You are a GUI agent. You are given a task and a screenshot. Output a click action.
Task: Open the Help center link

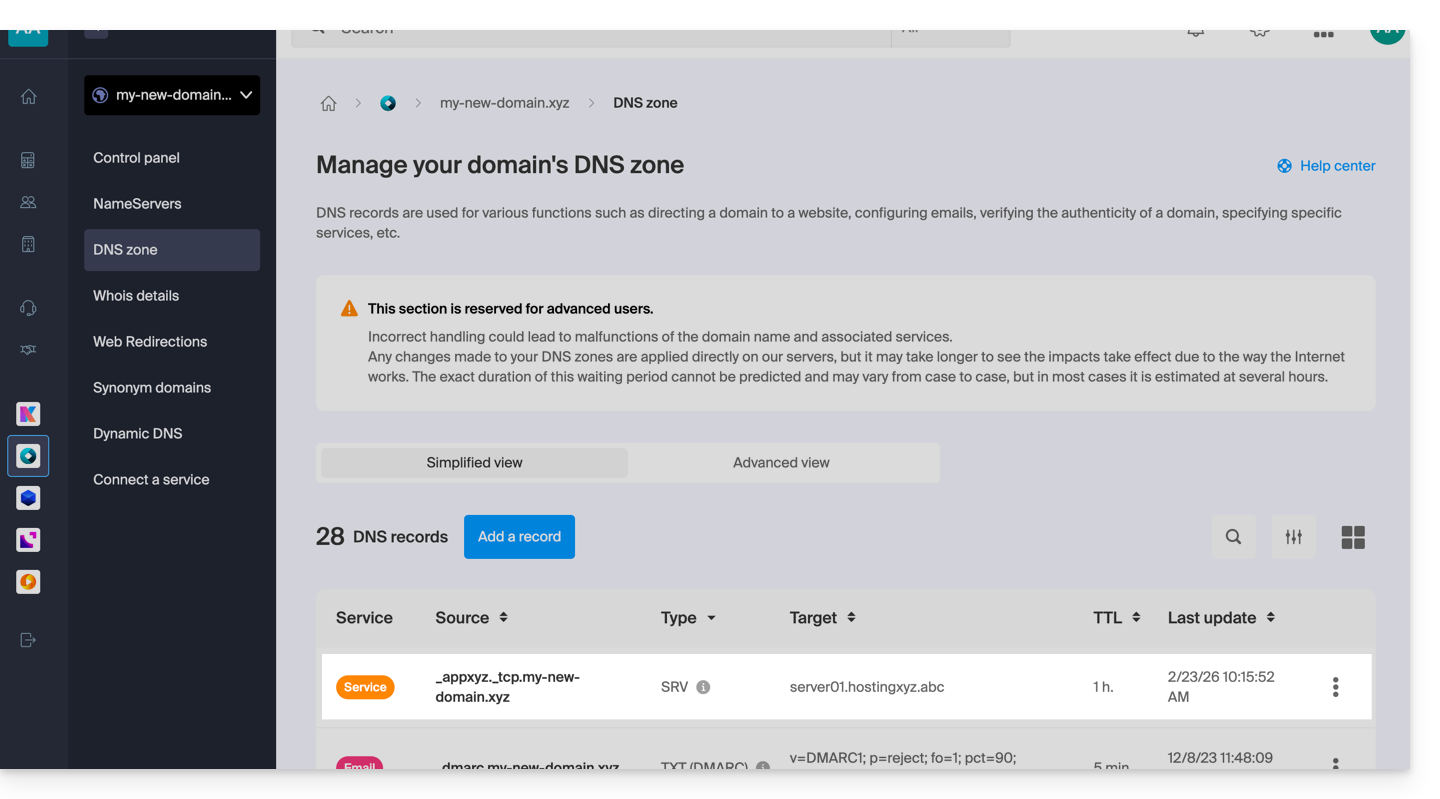tap(1326, 166)
